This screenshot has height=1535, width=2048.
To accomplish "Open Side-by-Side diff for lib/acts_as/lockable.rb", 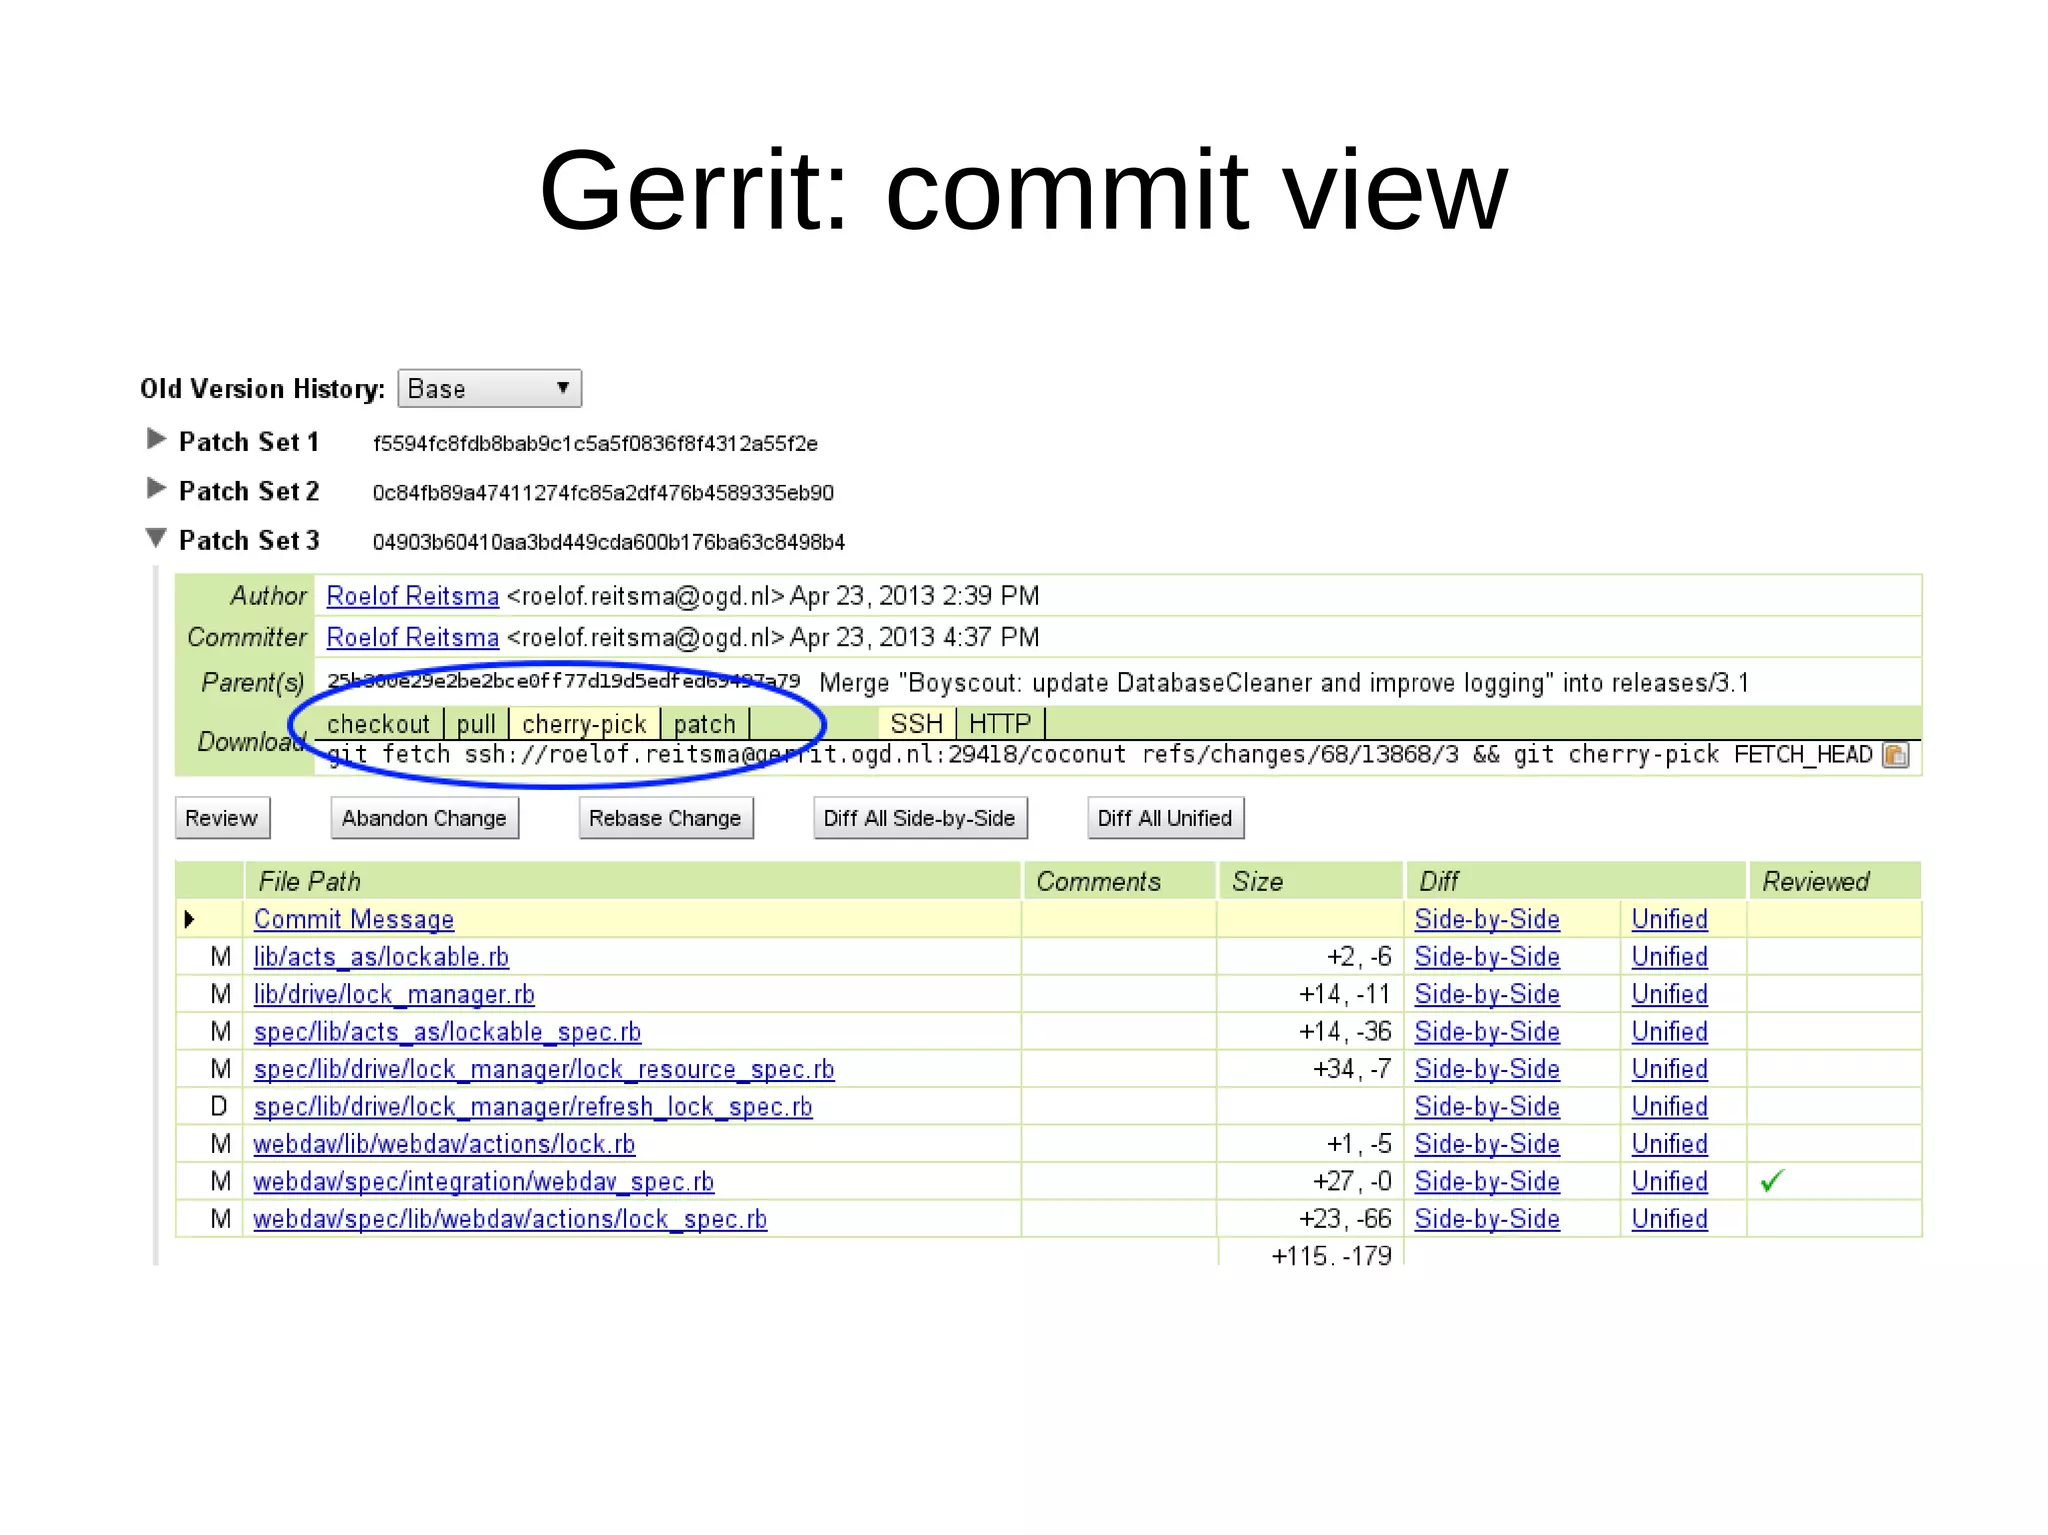I will (x=1487, y=957).
